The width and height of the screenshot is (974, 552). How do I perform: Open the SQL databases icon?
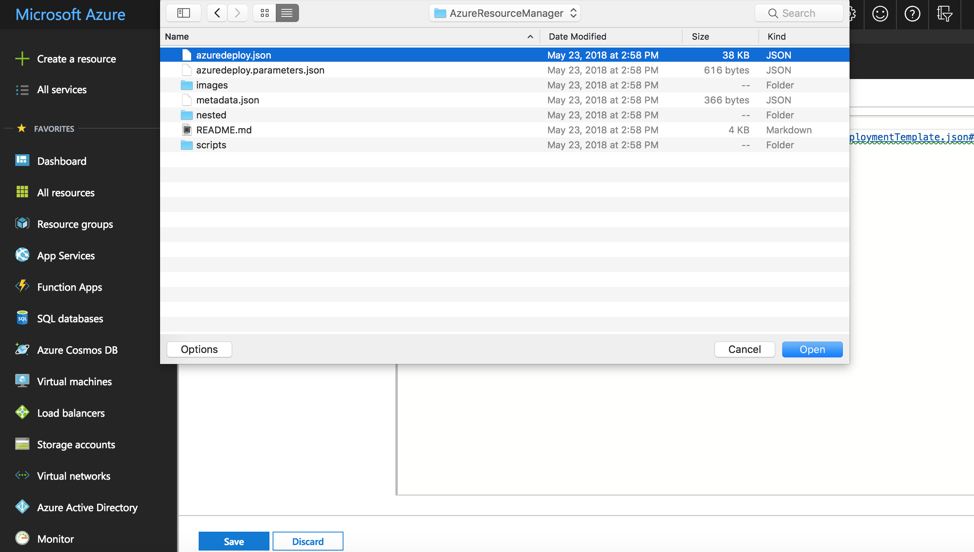[22, 318]
